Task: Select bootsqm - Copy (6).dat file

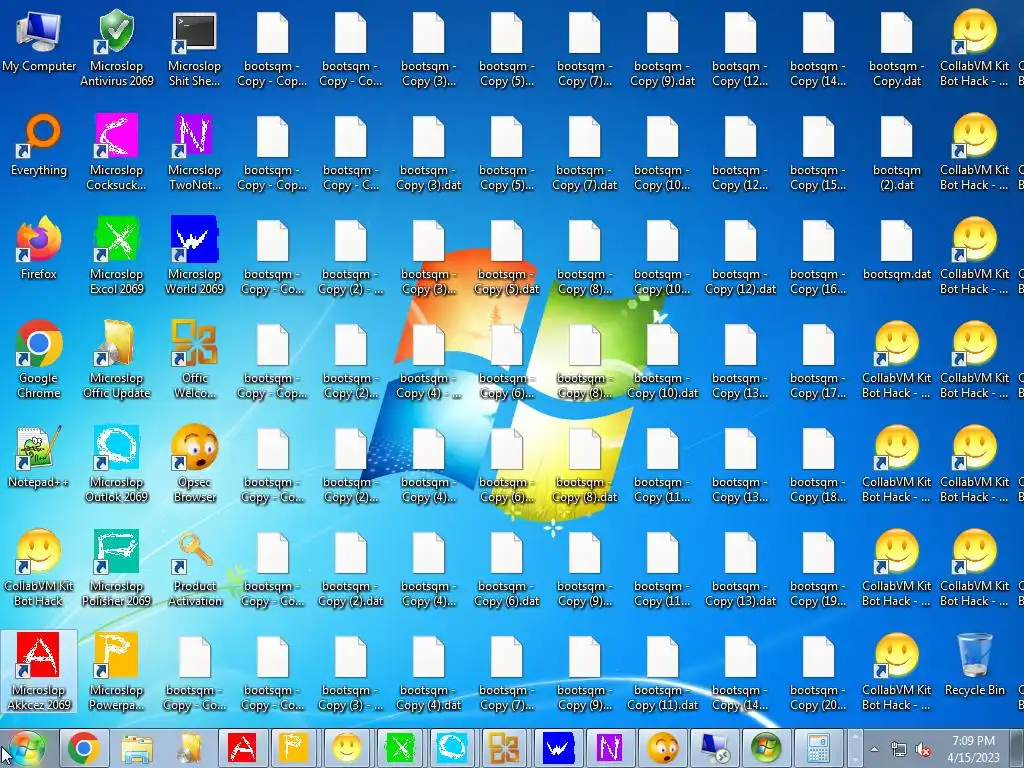Action: click(506, 568)
